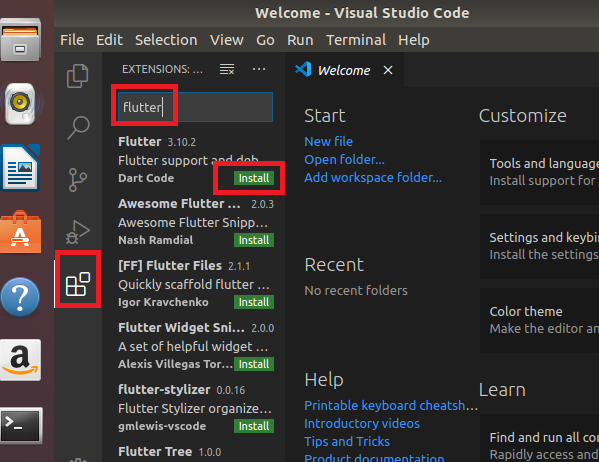Open Rhythmbox speaker icon in dock
This screenshot has width=599, height=462.
click(21, 104)
